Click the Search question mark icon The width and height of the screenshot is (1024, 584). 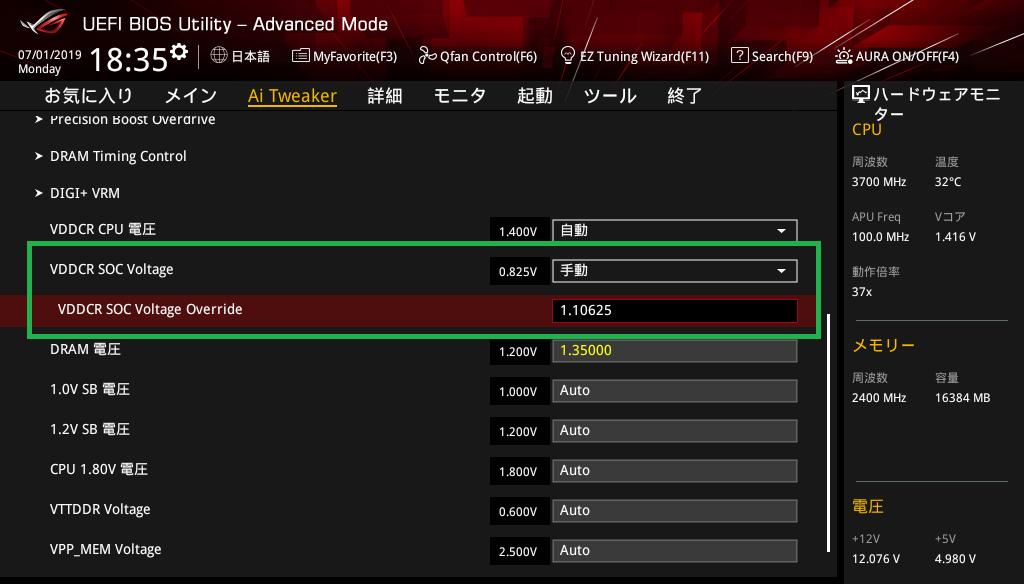pos(739,56)
